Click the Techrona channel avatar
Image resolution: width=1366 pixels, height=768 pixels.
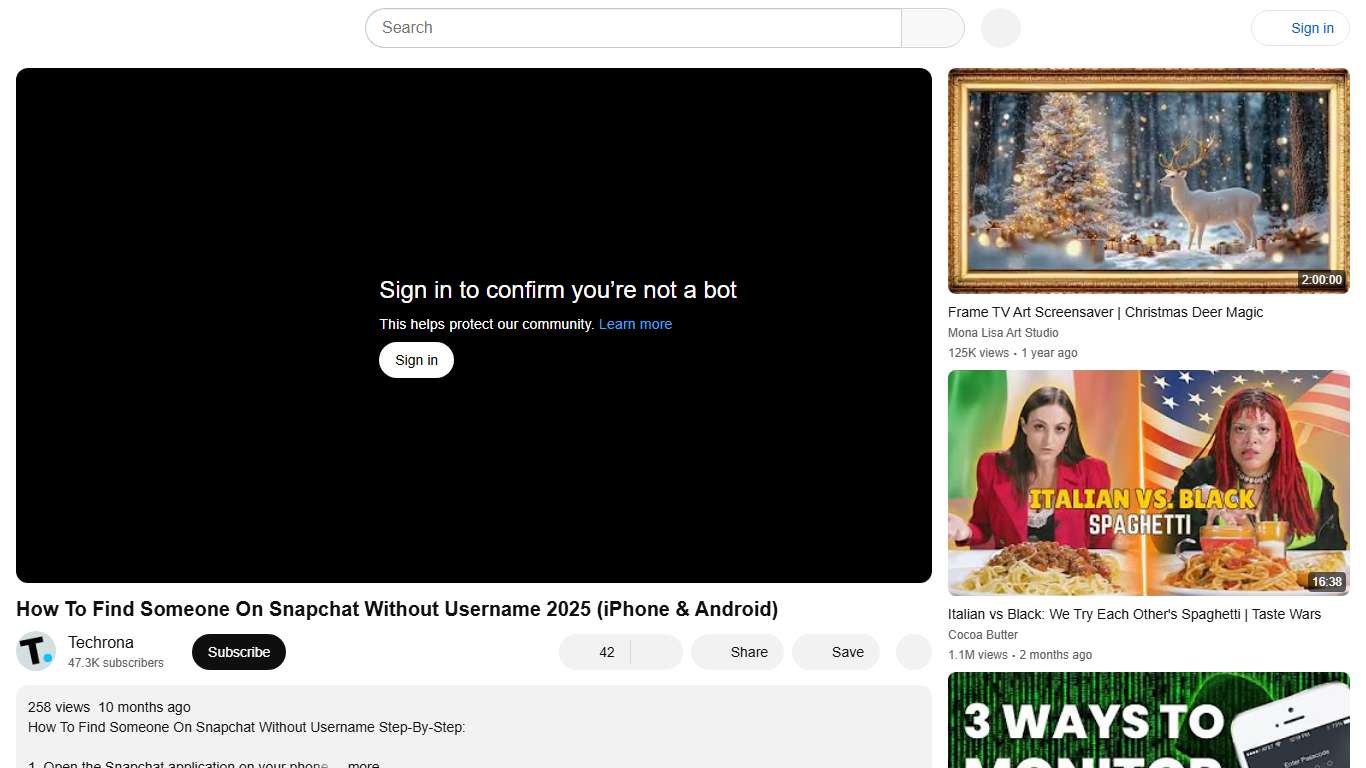(36, 651)
